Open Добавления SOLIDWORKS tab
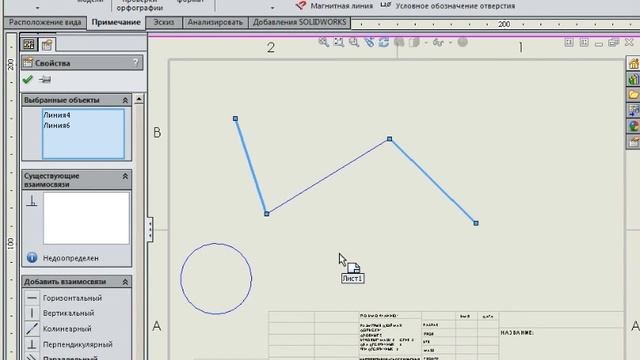The width and height of the screenshot is (640, 360). point(300,22)
